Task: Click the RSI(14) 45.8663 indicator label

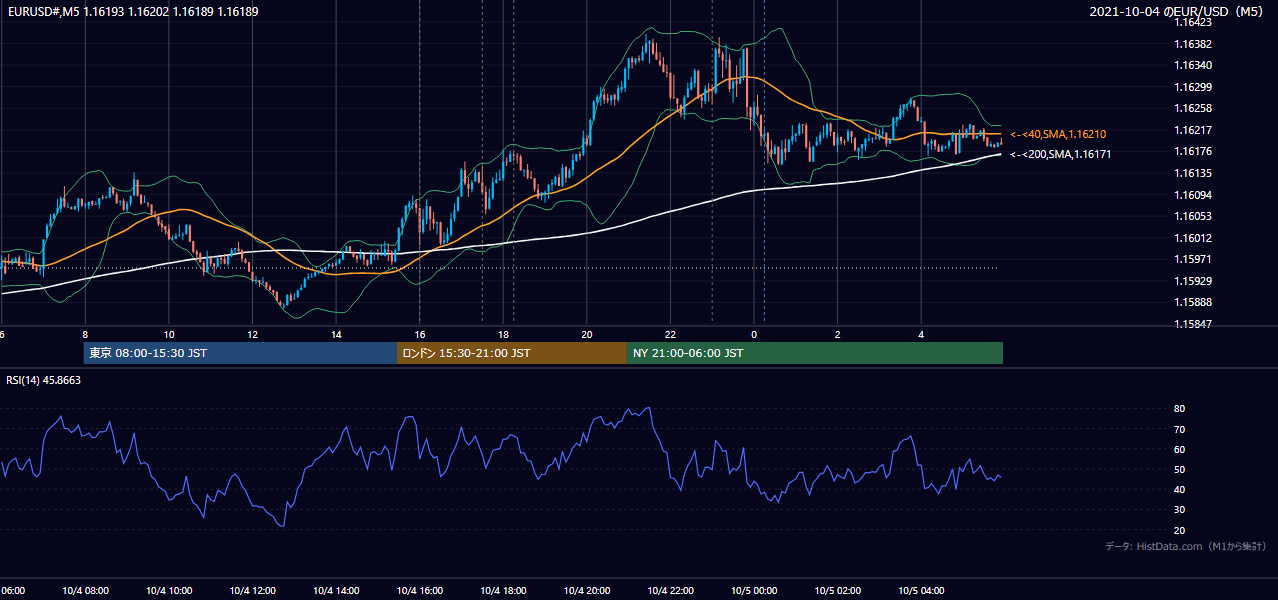Action: coord(44,380)
